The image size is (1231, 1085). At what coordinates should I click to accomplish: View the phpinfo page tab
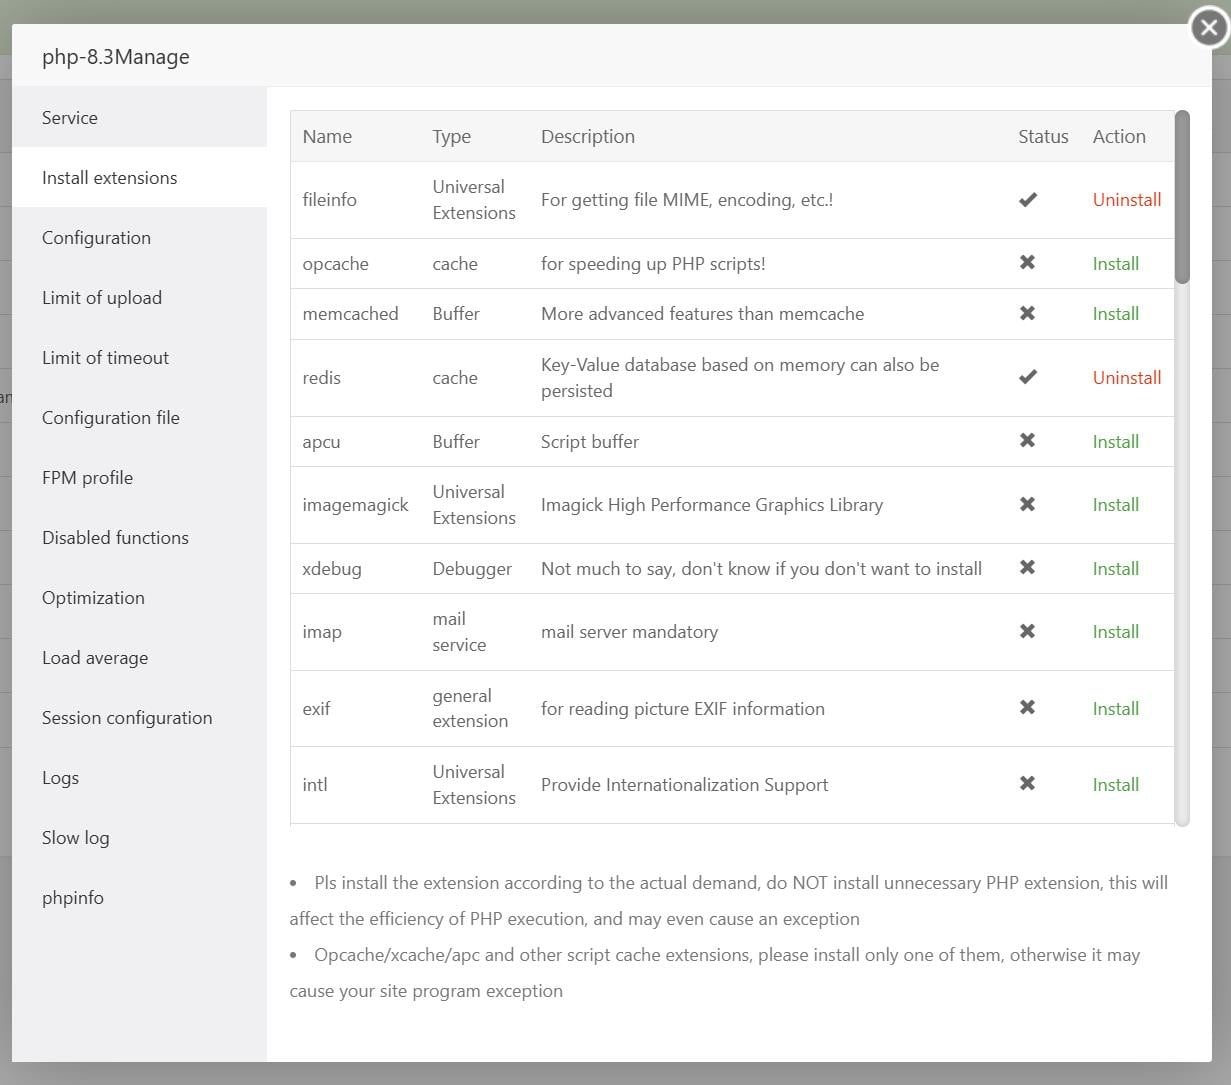(x=73, y=898)
